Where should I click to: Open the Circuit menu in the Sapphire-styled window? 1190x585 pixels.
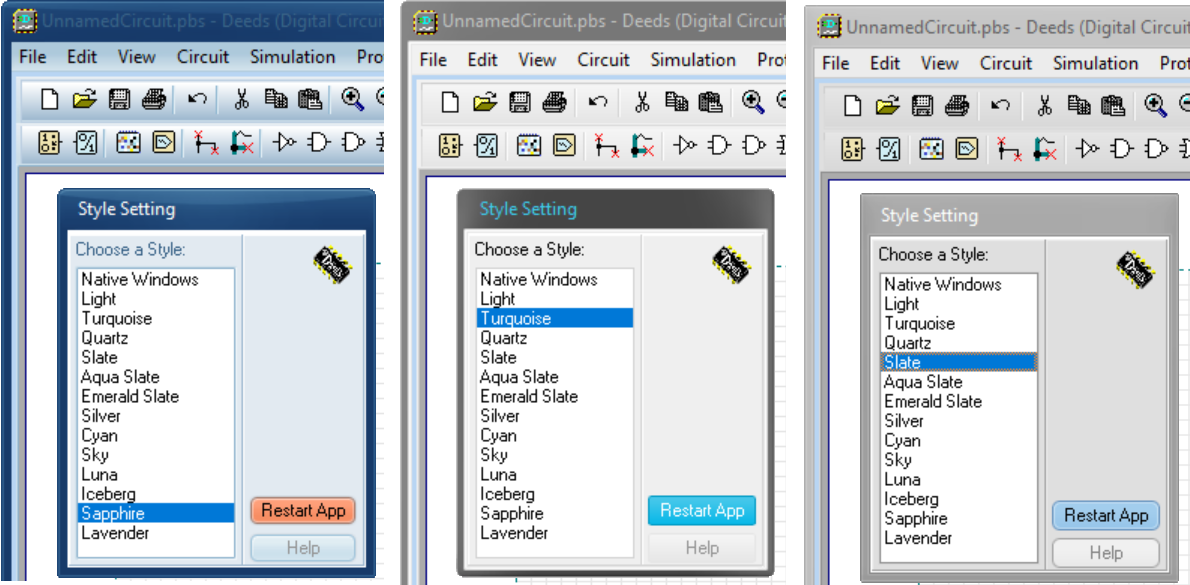pyautogui.click(x=203, y=57)
